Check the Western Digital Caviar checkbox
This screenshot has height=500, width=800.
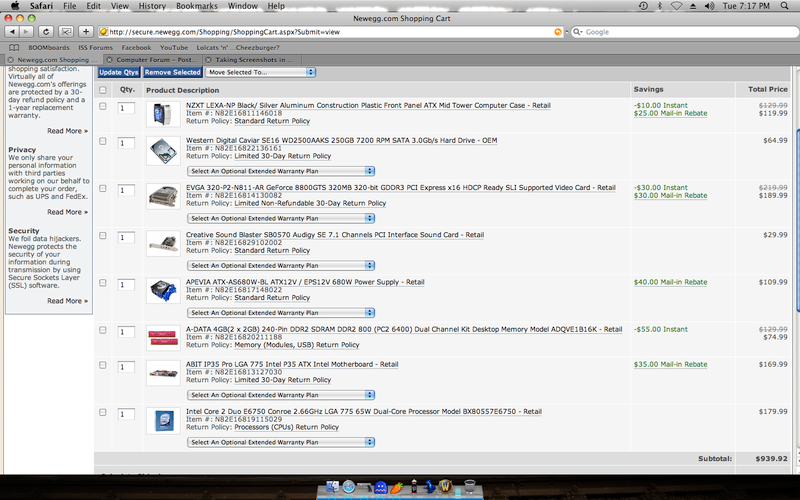coord(103,141)
